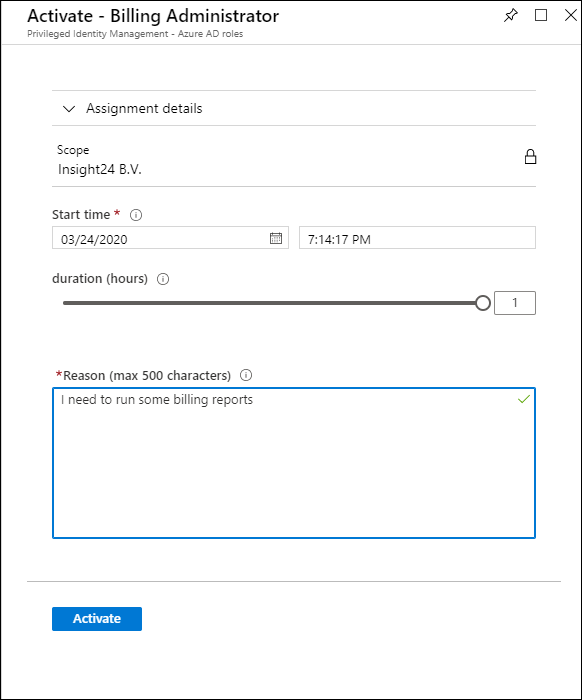582x700 pixels.
Task: Click the duration slider track
Action: 269,303
